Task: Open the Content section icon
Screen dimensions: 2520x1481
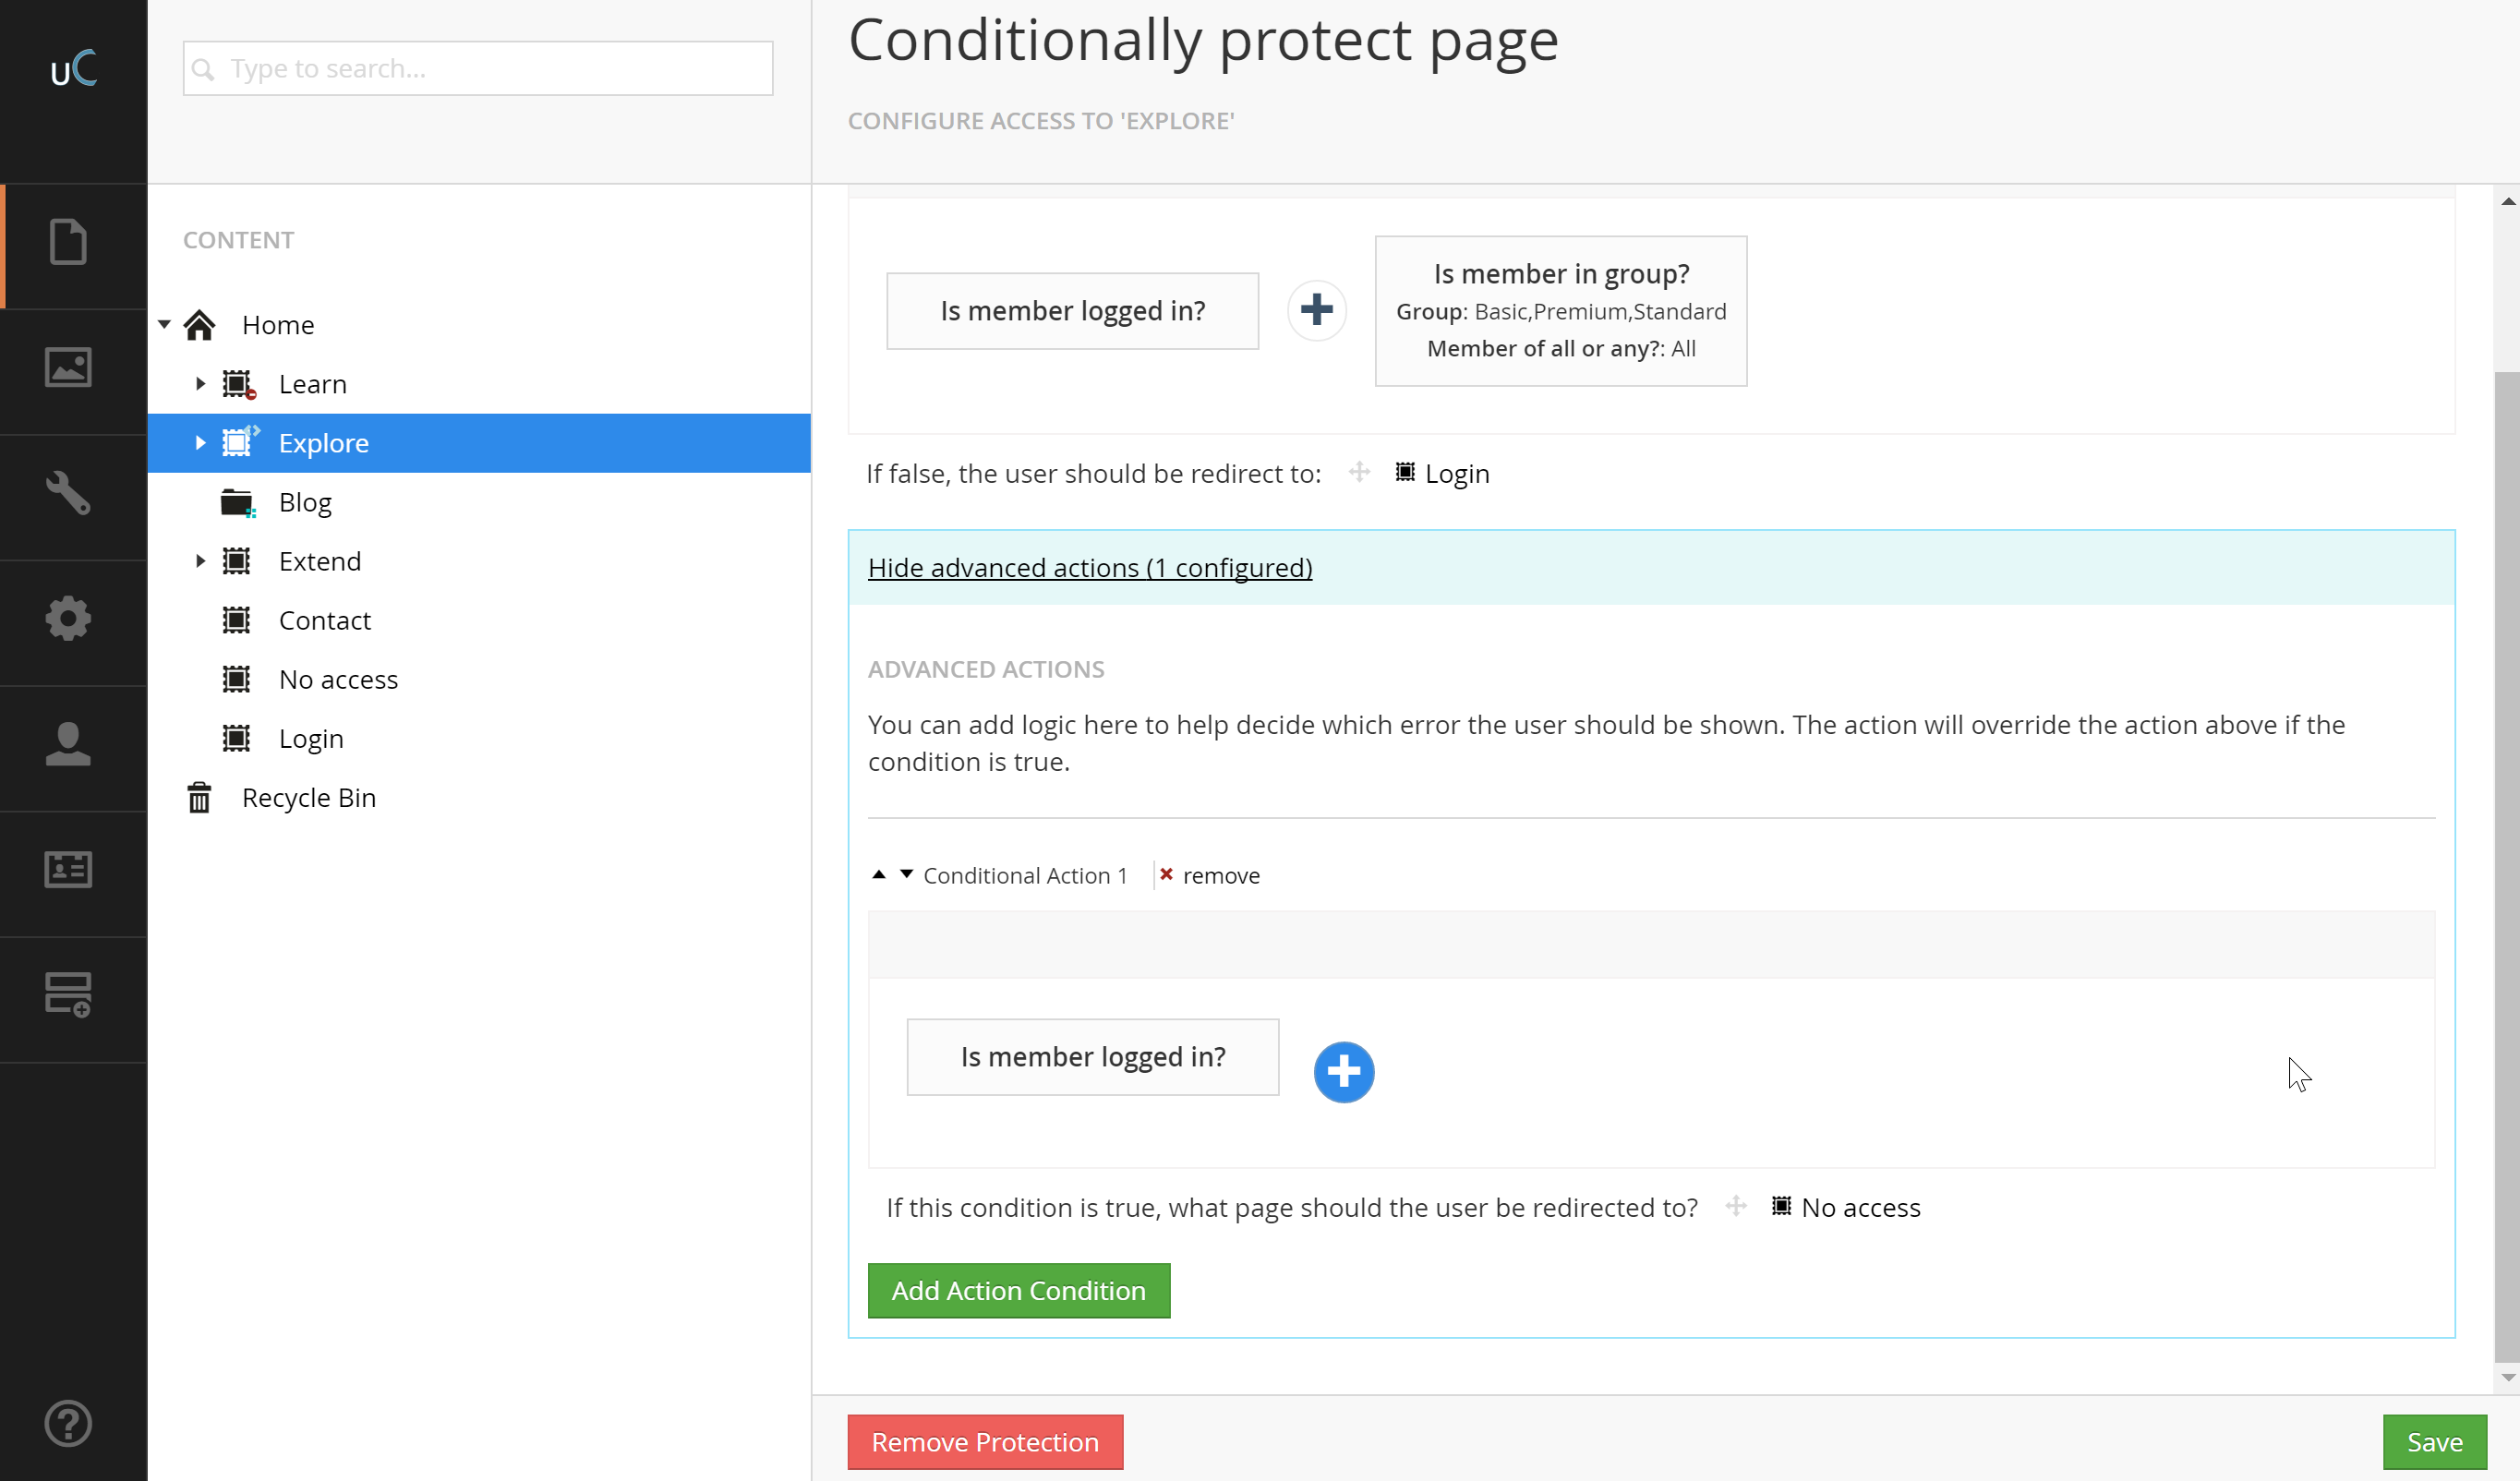Action: click(x=68, y=242)
